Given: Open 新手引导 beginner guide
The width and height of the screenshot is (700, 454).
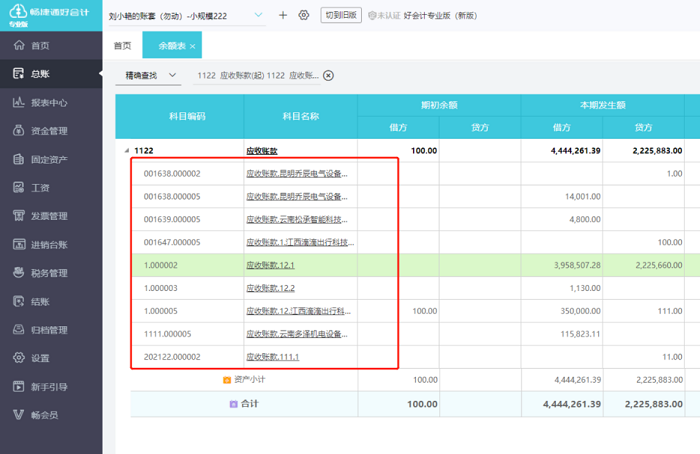Looking at the screenshot, I should point(48,386).
